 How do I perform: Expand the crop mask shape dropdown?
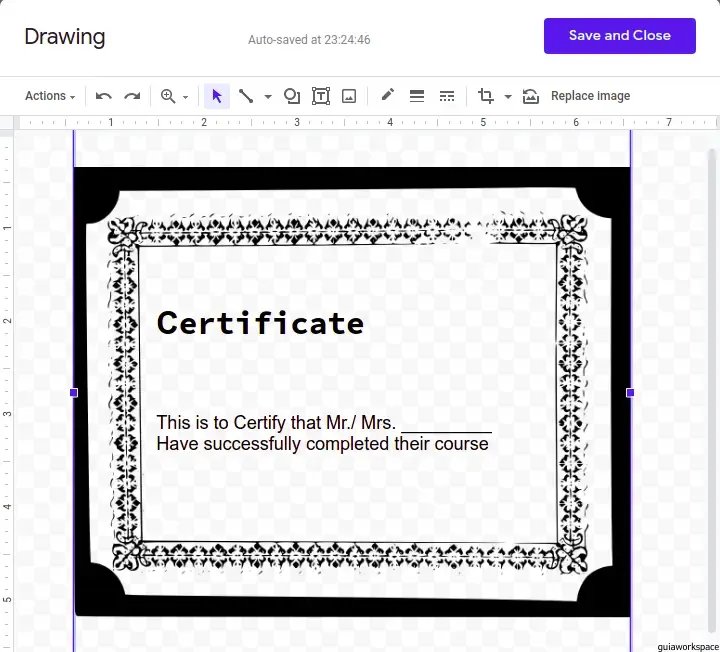pos(508,97)
